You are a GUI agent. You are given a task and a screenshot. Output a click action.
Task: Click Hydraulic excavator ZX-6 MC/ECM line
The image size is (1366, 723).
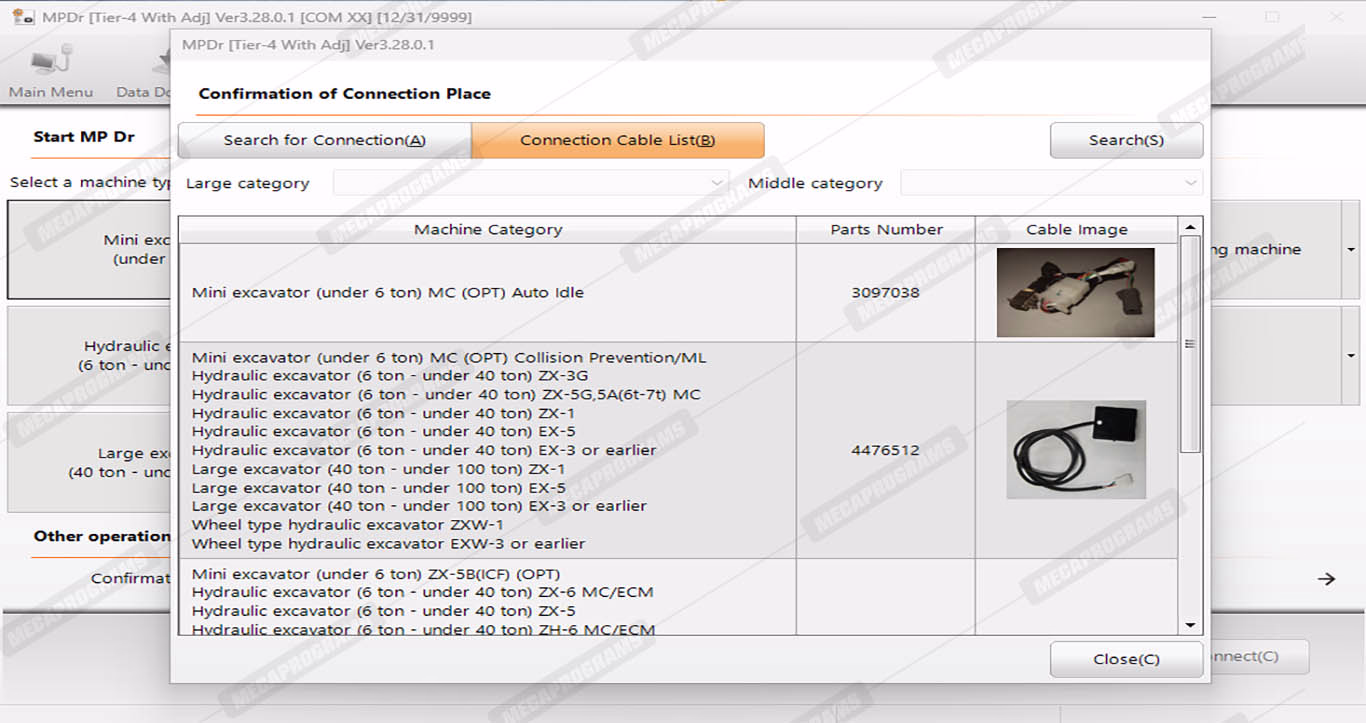point(422,592)
